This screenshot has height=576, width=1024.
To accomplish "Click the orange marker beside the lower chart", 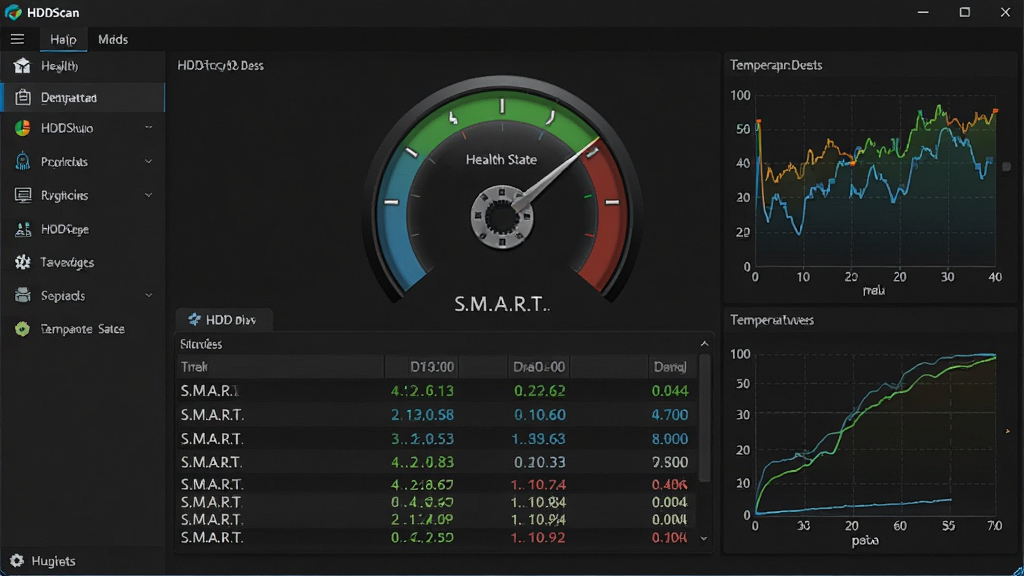I will click(1008, 431).
